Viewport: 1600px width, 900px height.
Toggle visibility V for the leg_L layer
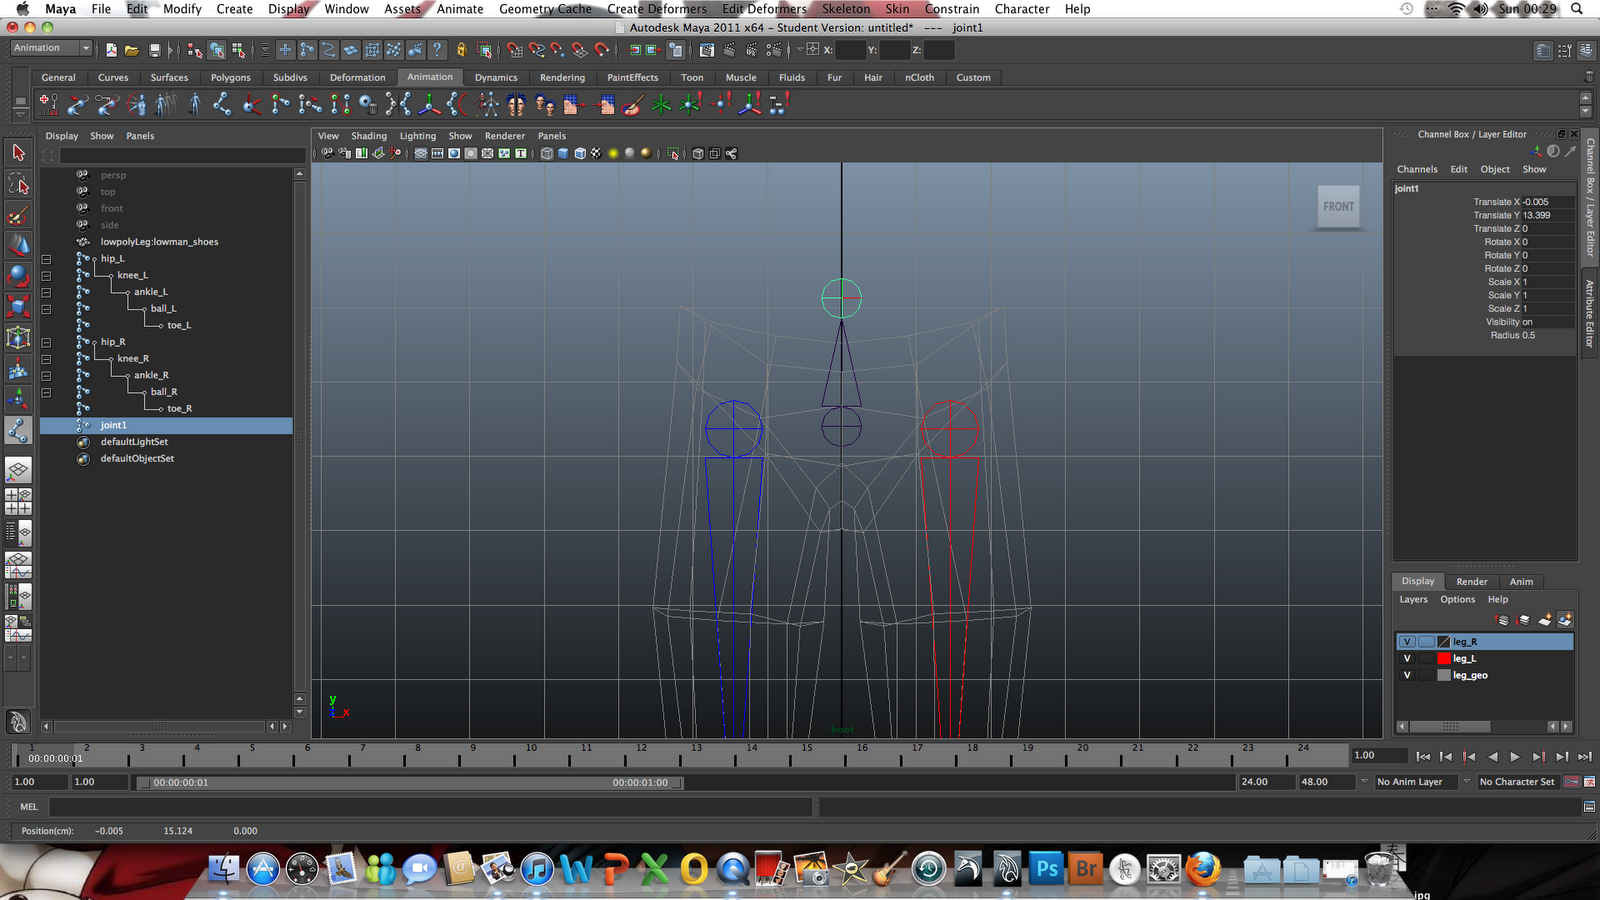(x=1407, y=657)
